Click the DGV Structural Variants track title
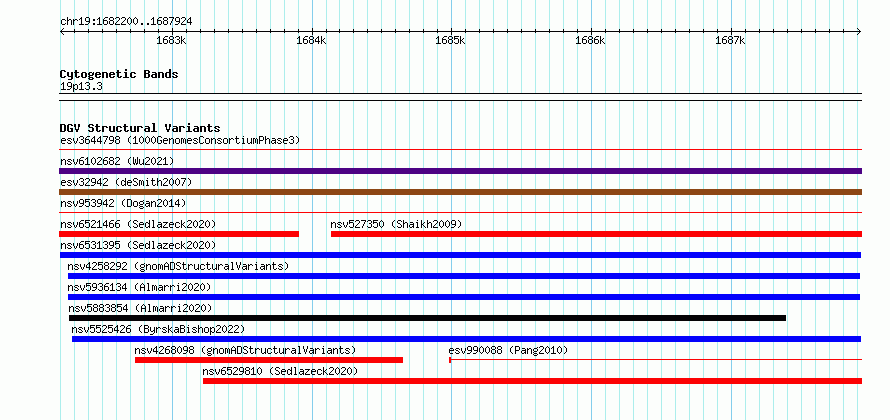Viewport: 890px width, 420px height. coord(140,128)
